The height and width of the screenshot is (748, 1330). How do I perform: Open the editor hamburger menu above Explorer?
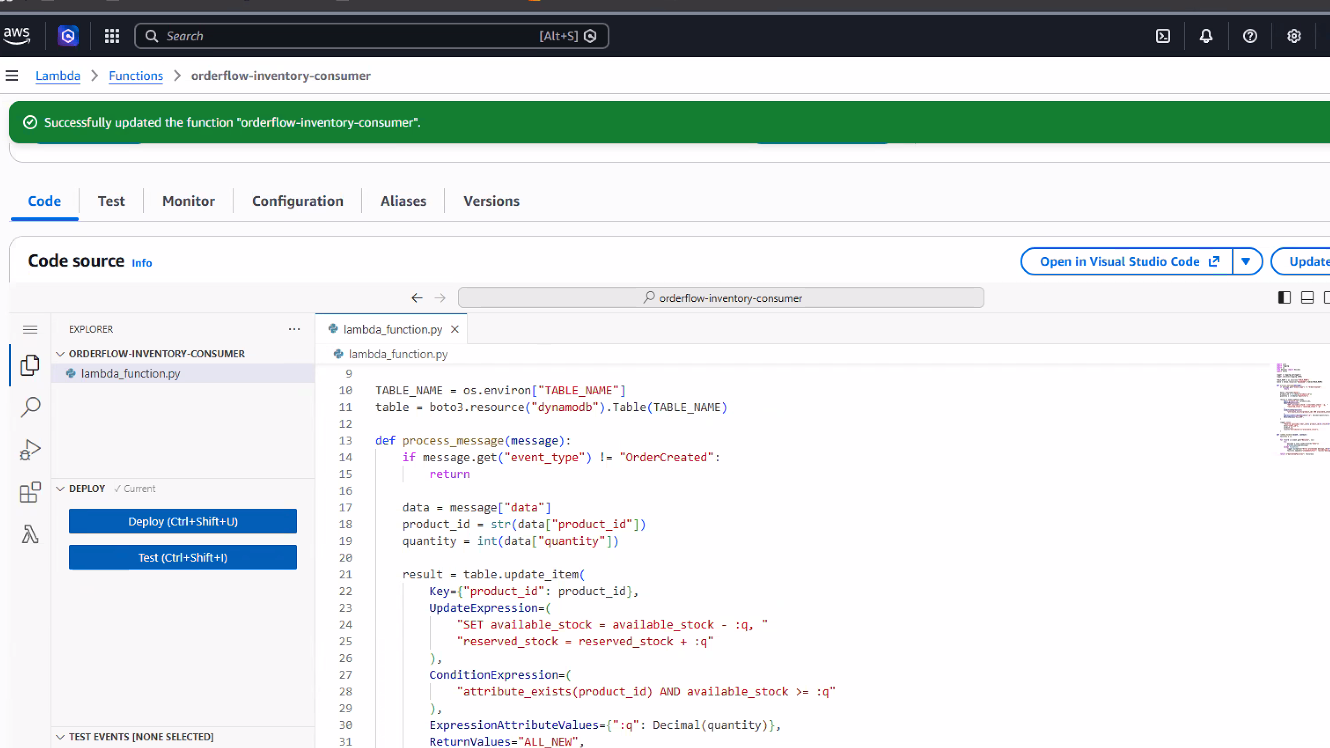click(x=30, y=329)
